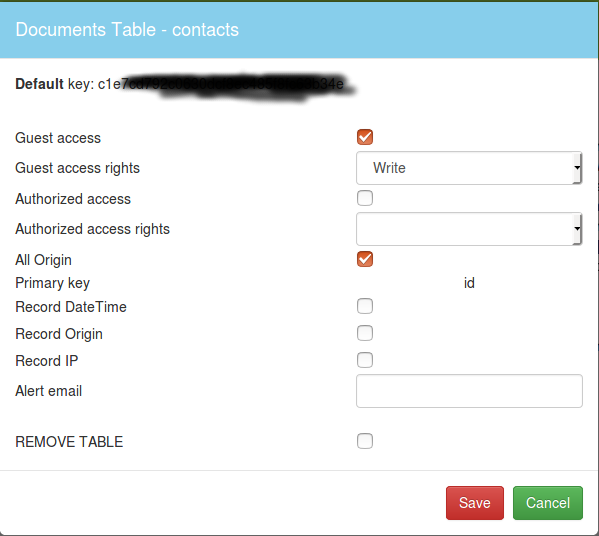Focus the Alert email input field
The height and width of the screenshot is (536, 599).
pyautogui.click(x=469, y=391)
